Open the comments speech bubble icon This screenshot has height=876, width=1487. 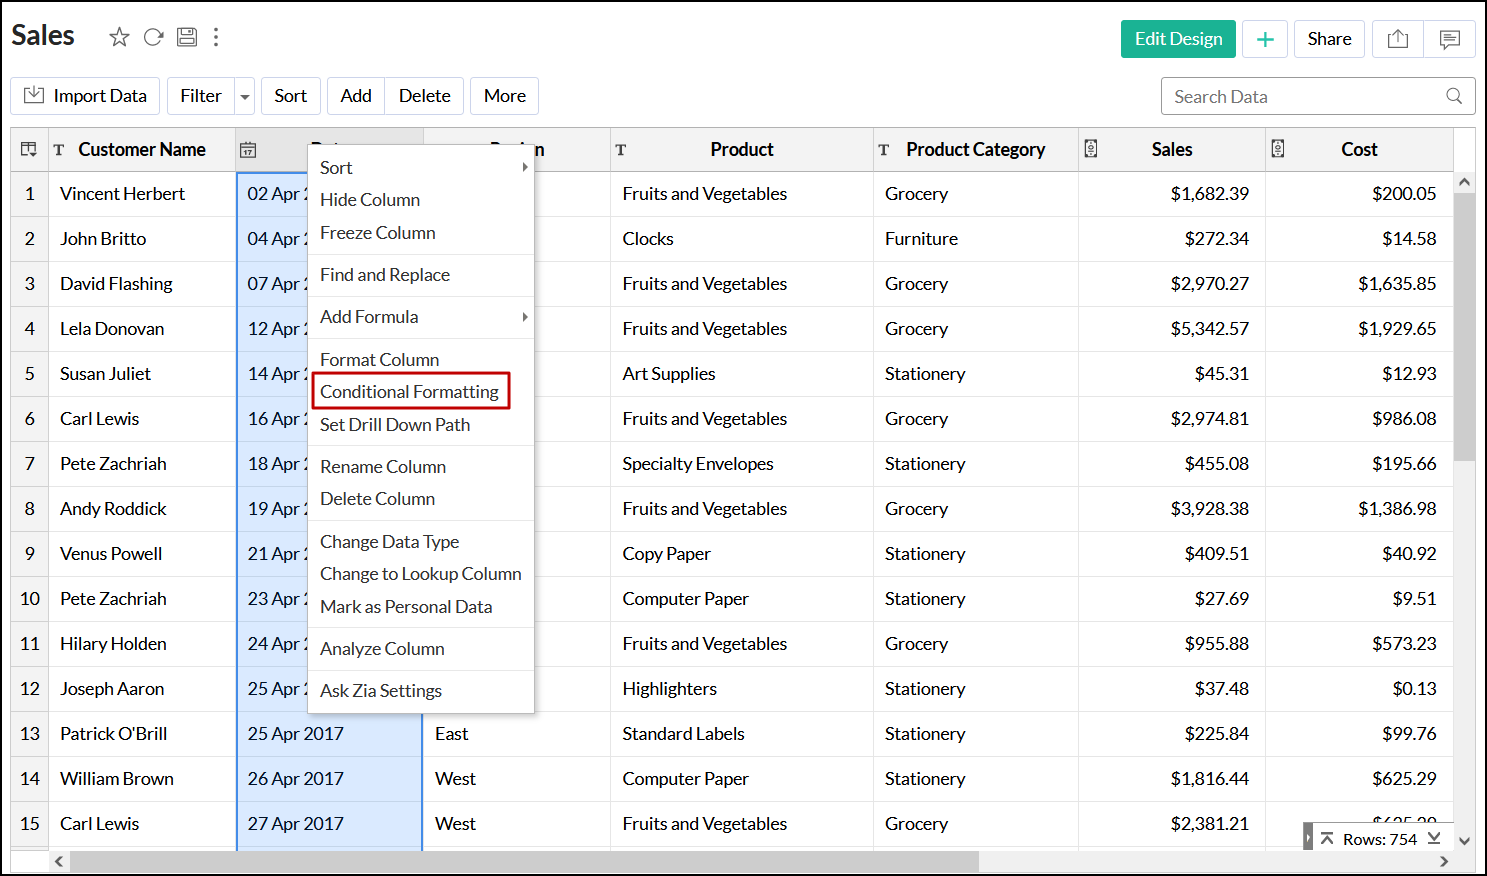(x=1449, y=39)
